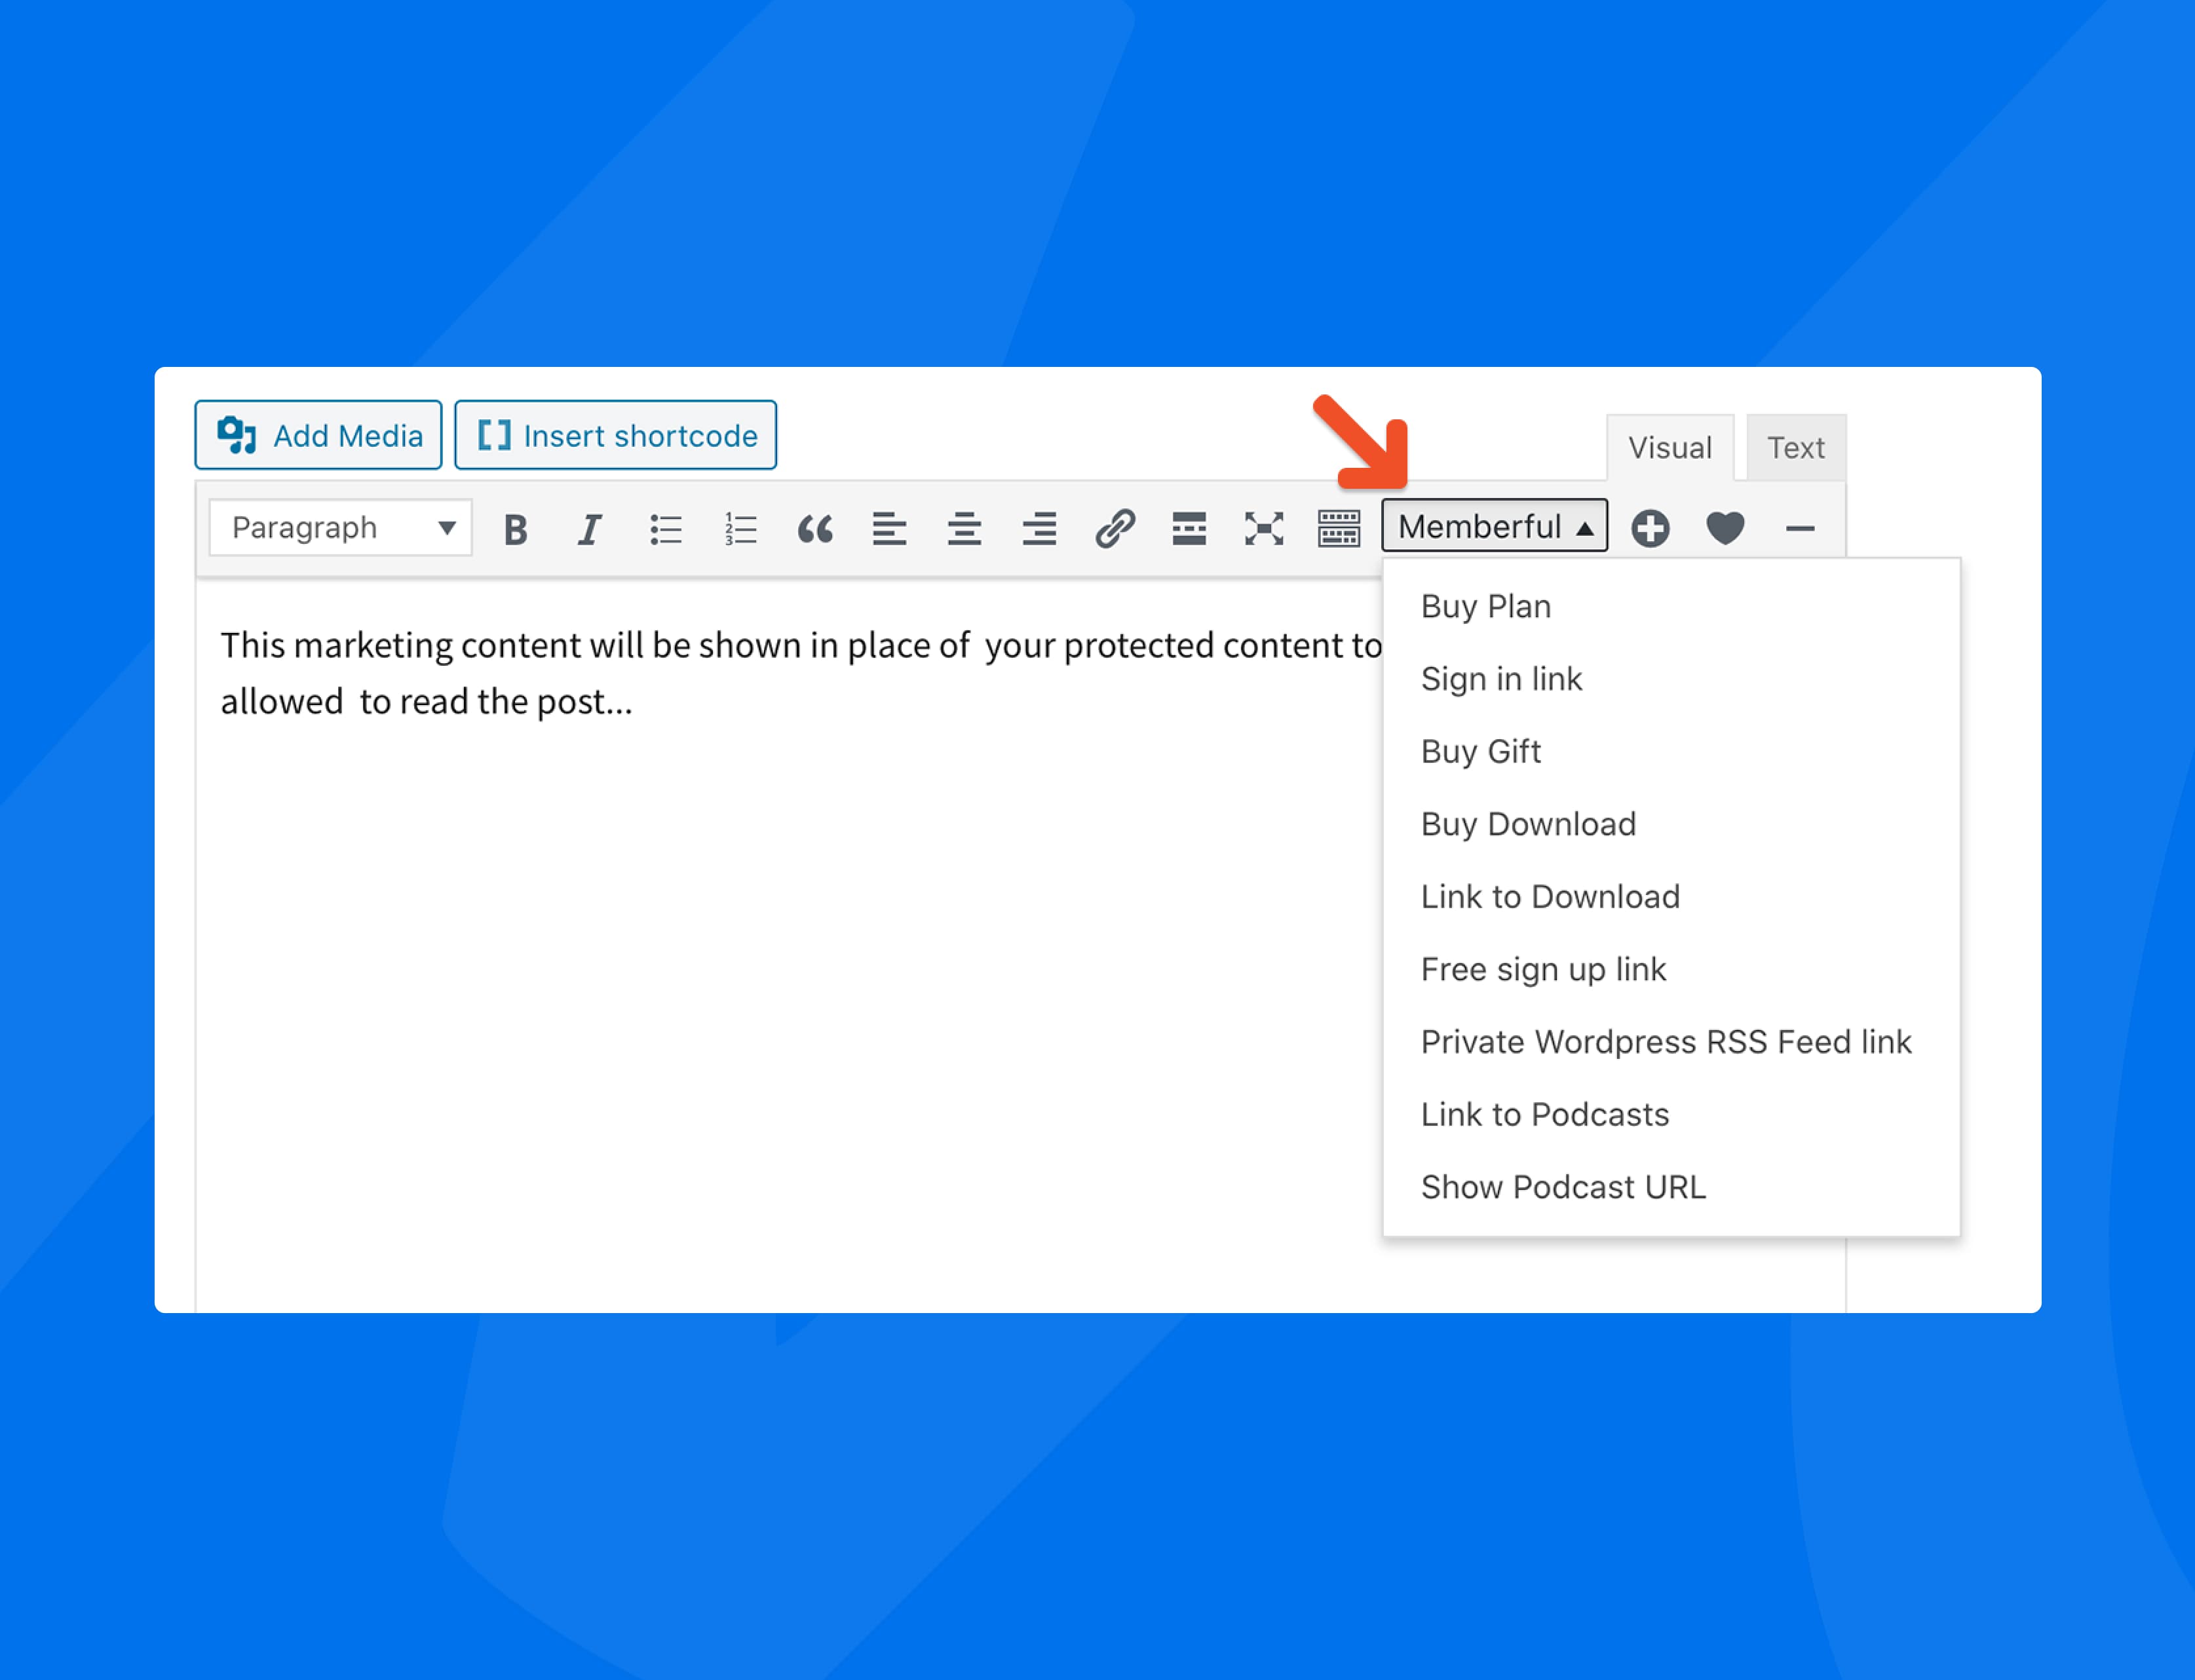Align text to the right
This screenshot has height=1680, width=2195.
(1039, 529)
